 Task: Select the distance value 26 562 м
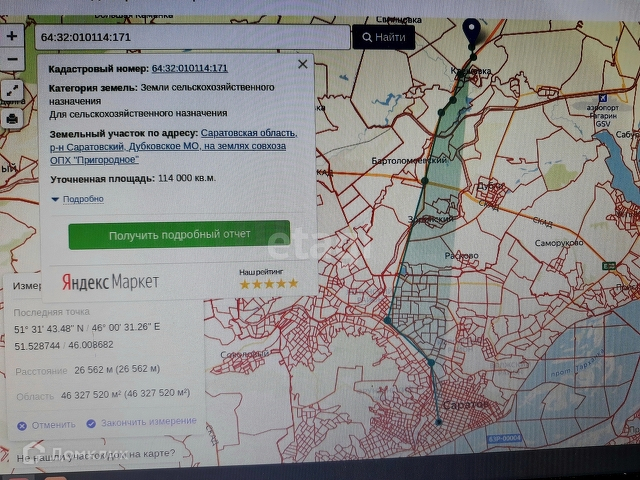tap(117, 369)
